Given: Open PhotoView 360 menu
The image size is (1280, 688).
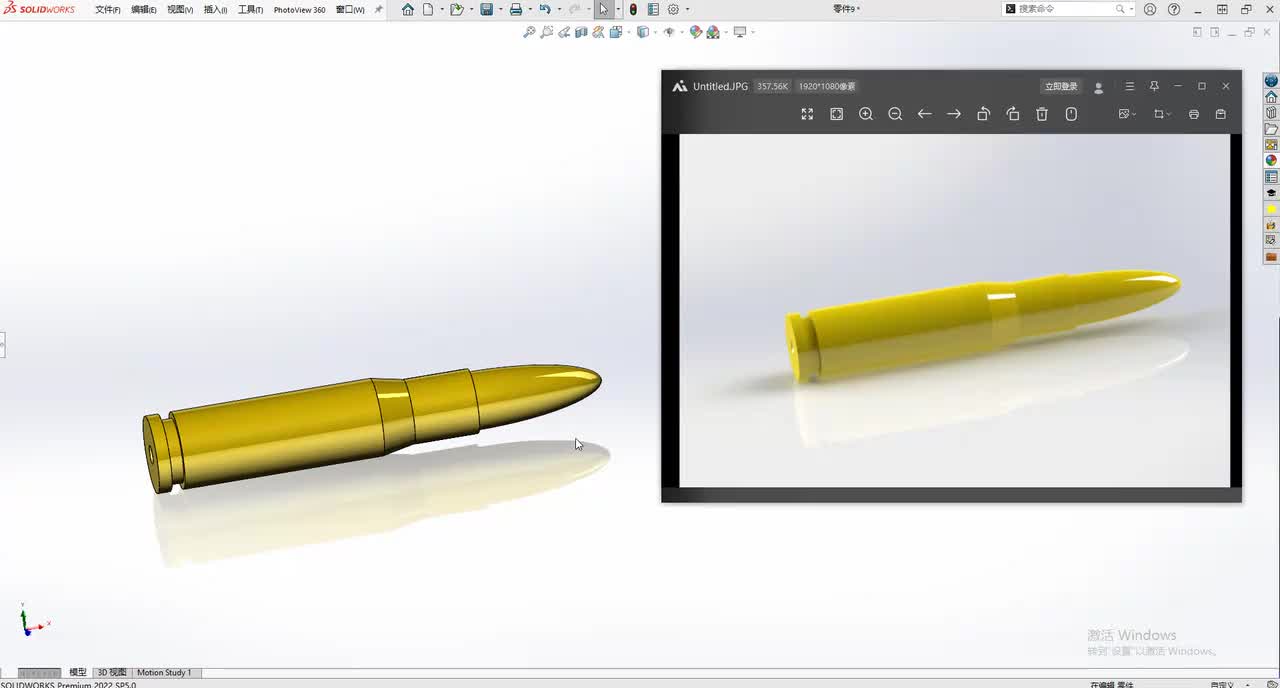Looking at the screenshot, I should click(299, 10).
